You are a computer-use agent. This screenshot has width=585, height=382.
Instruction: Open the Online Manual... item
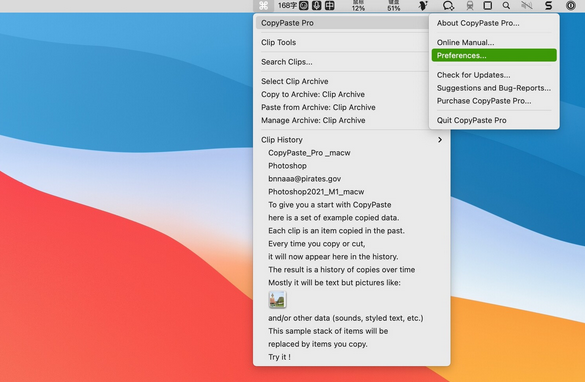pyautogui.click(x=494, y=43)
